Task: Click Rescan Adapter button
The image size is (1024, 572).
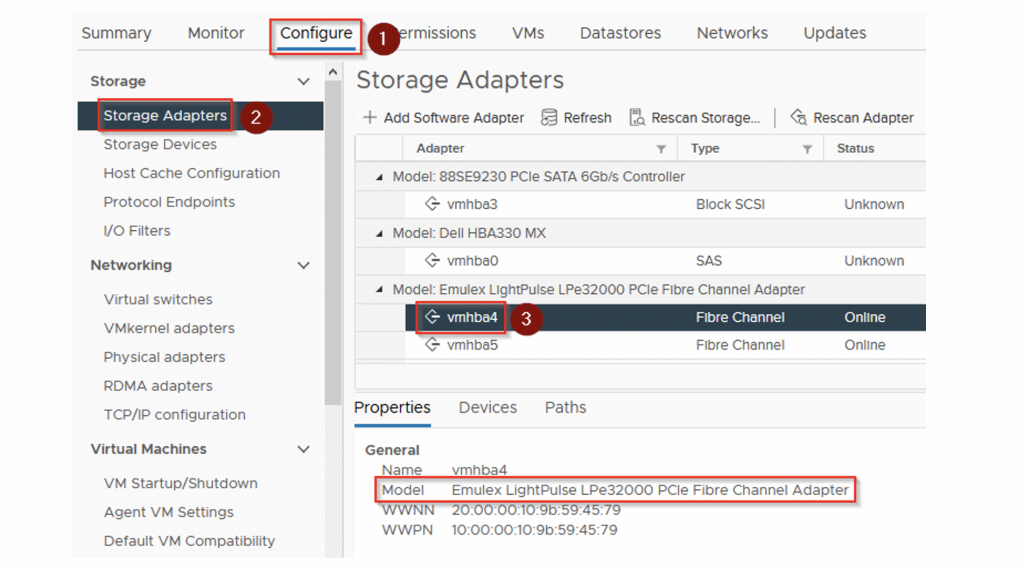Action: (x=852, y=118)
